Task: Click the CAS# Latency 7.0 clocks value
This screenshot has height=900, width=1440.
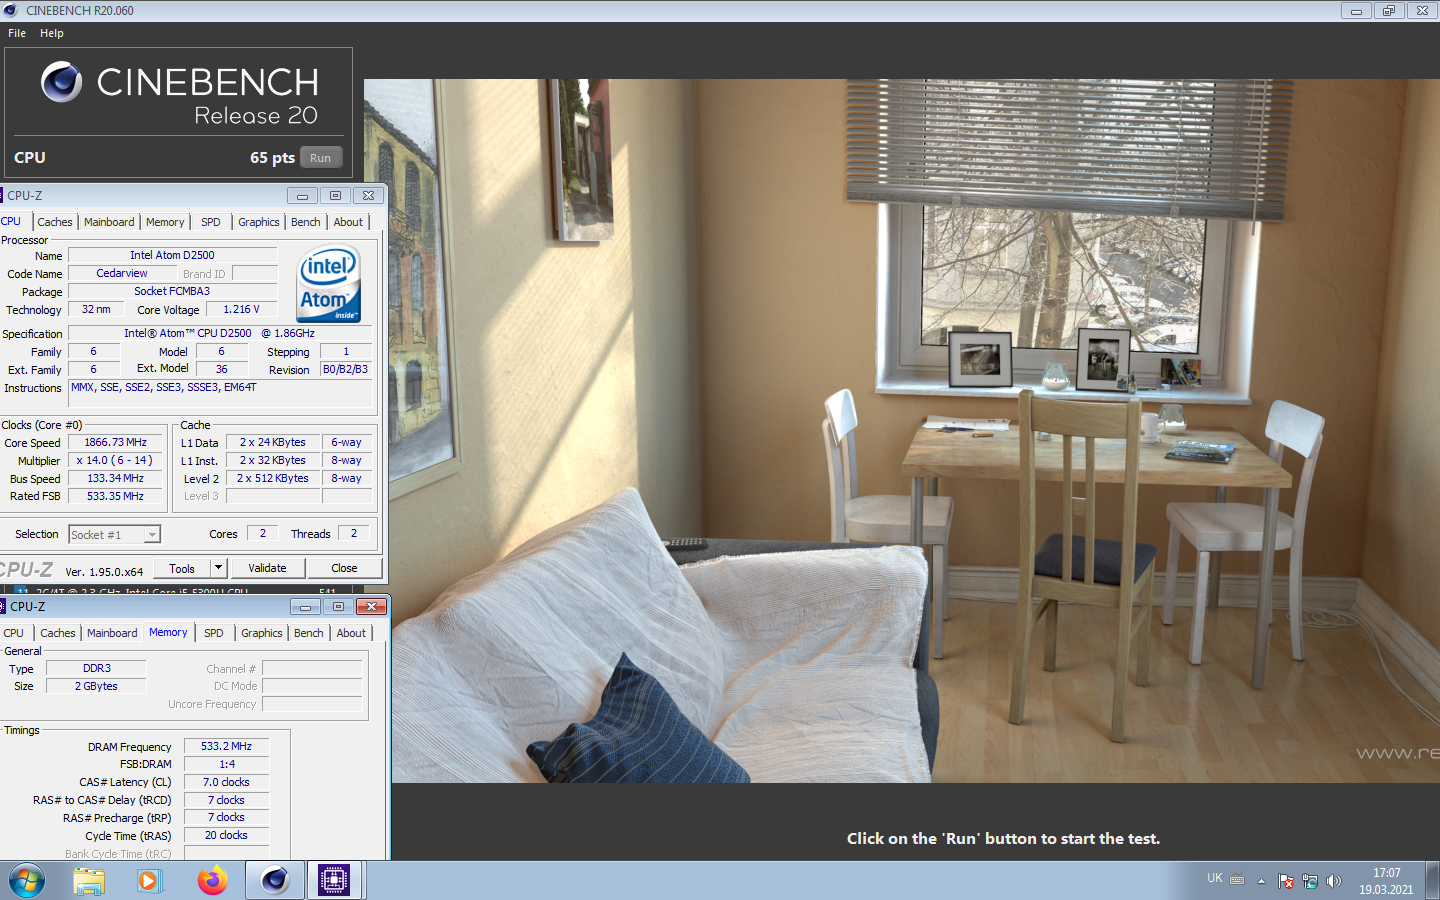Action: (x=226, y=782)
